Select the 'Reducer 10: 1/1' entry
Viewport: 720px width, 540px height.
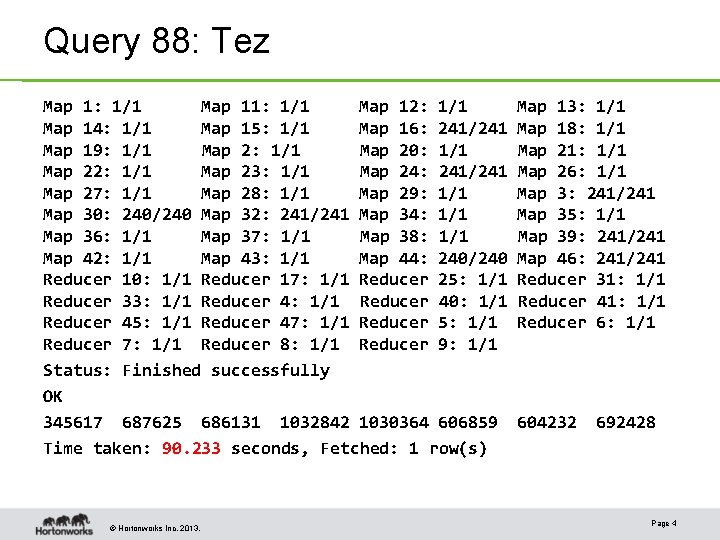coord(117,280)
